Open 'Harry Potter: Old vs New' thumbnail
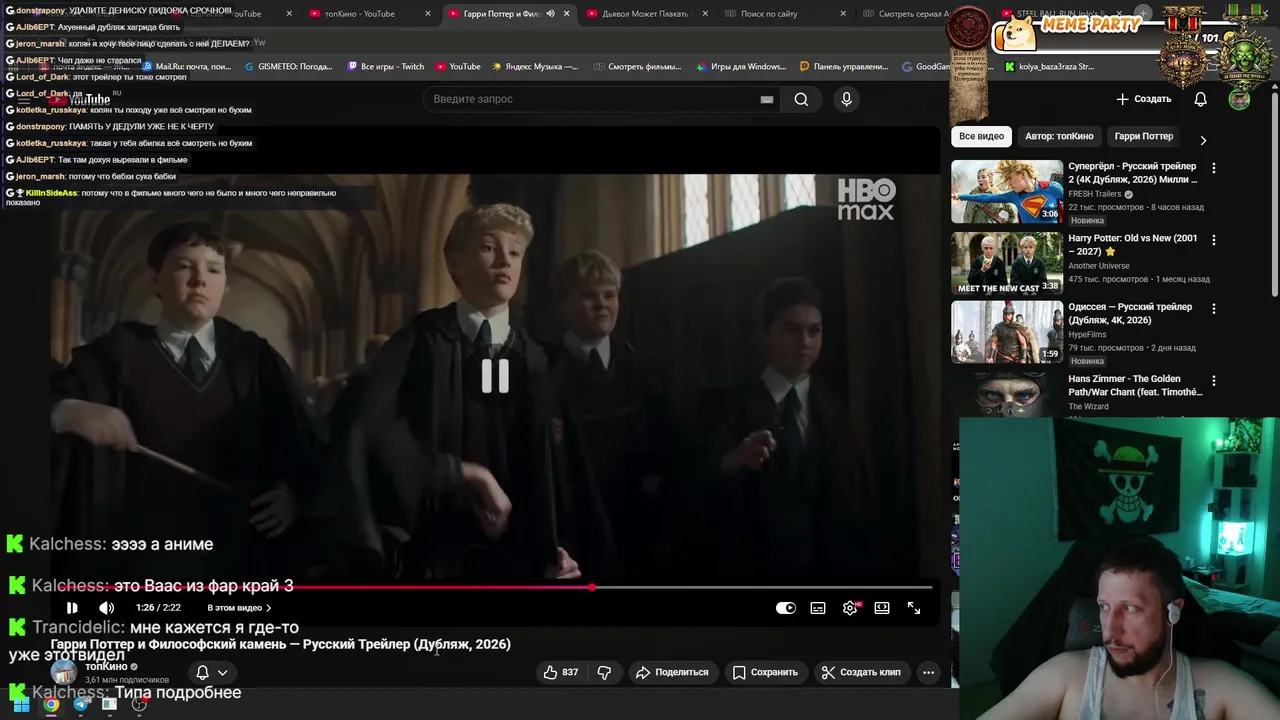 [1007, 264]
